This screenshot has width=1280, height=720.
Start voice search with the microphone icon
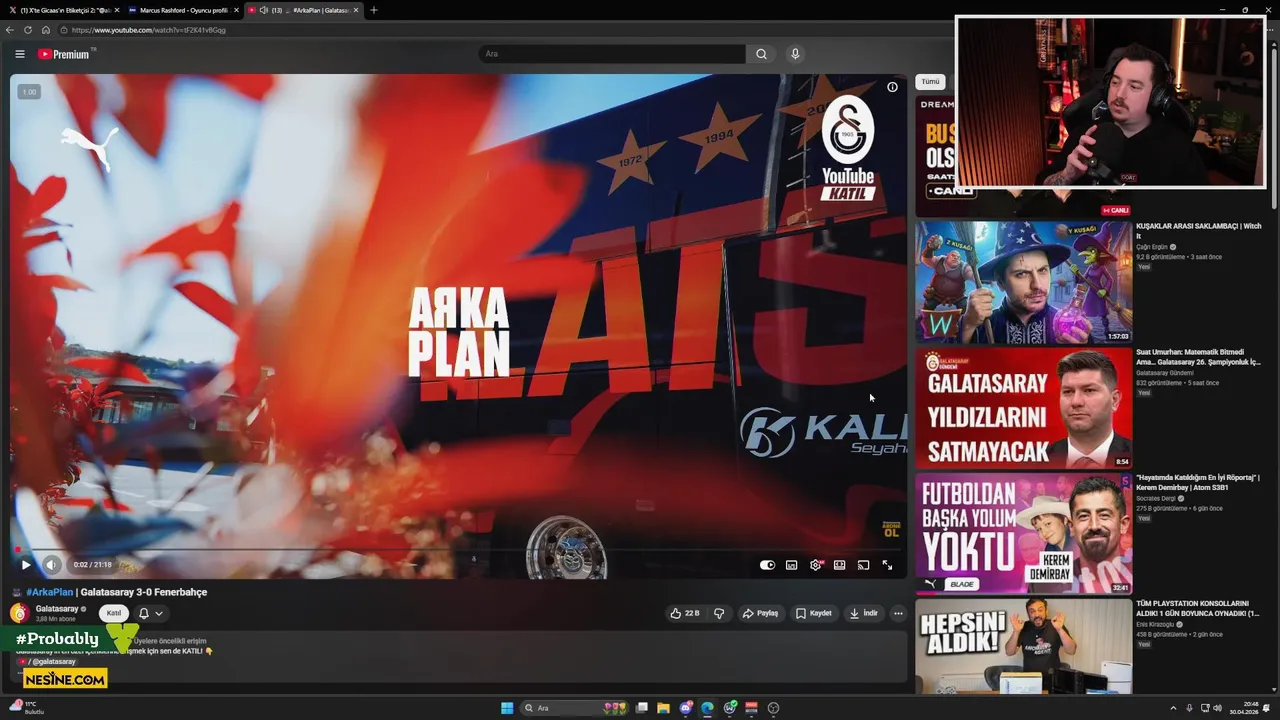(x=795, y=54)
